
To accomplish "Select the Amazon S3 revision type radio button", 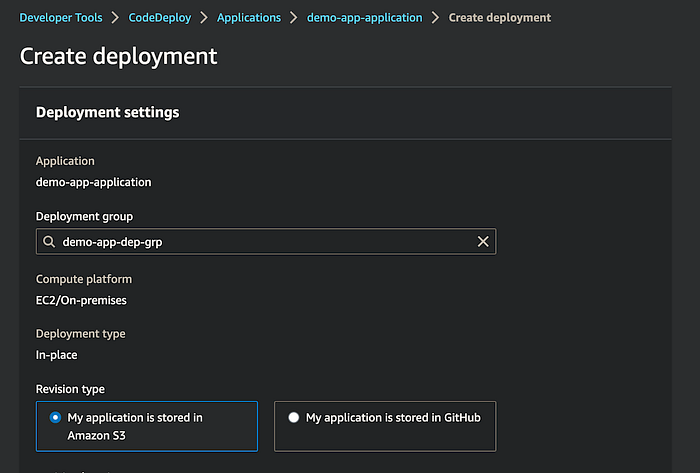I will [55, 418].
